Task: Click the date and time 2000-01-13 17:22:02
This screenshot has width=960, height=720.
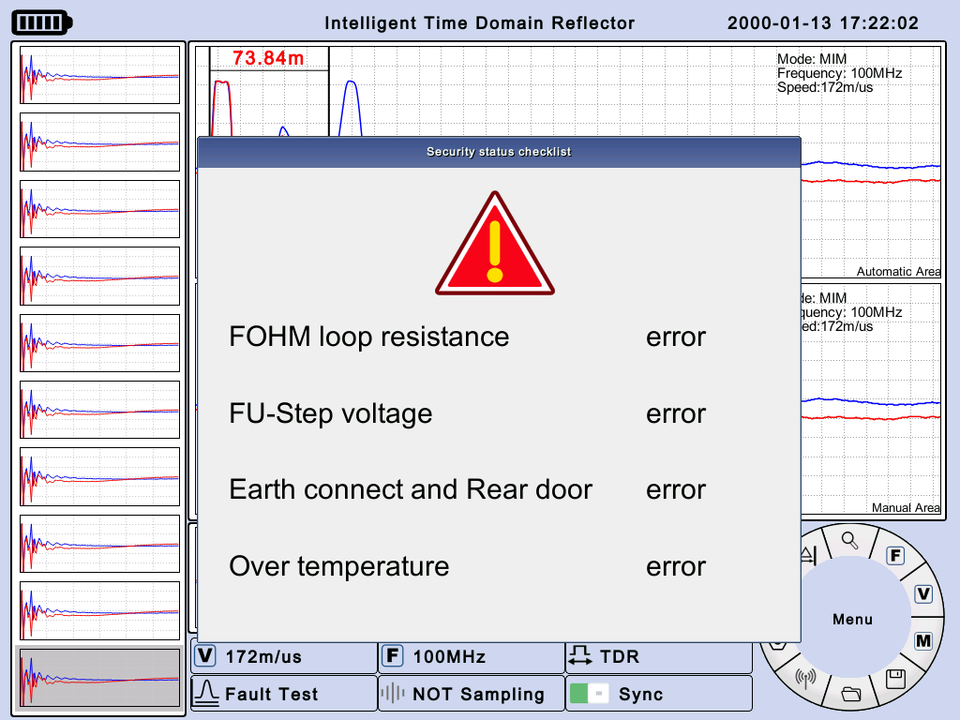Action: [823, 23]
